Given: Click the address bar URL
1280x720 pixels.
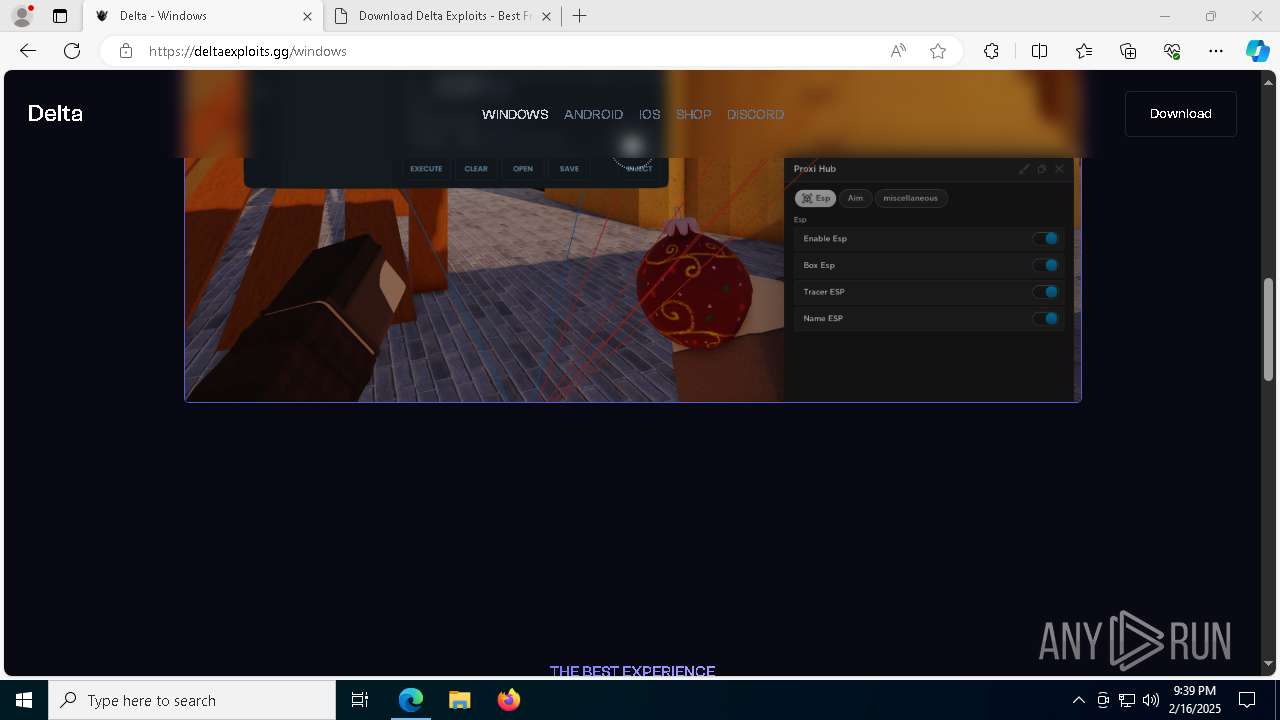Looking at the screenshot, I should [248, 51].
